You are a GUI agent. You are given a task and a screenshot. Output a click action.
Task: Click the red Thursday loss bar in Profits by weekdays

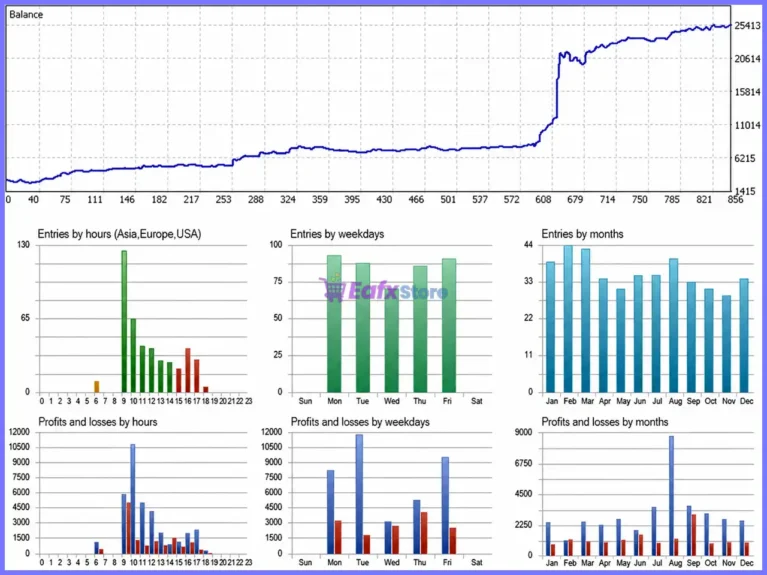[x=424, y=533]
